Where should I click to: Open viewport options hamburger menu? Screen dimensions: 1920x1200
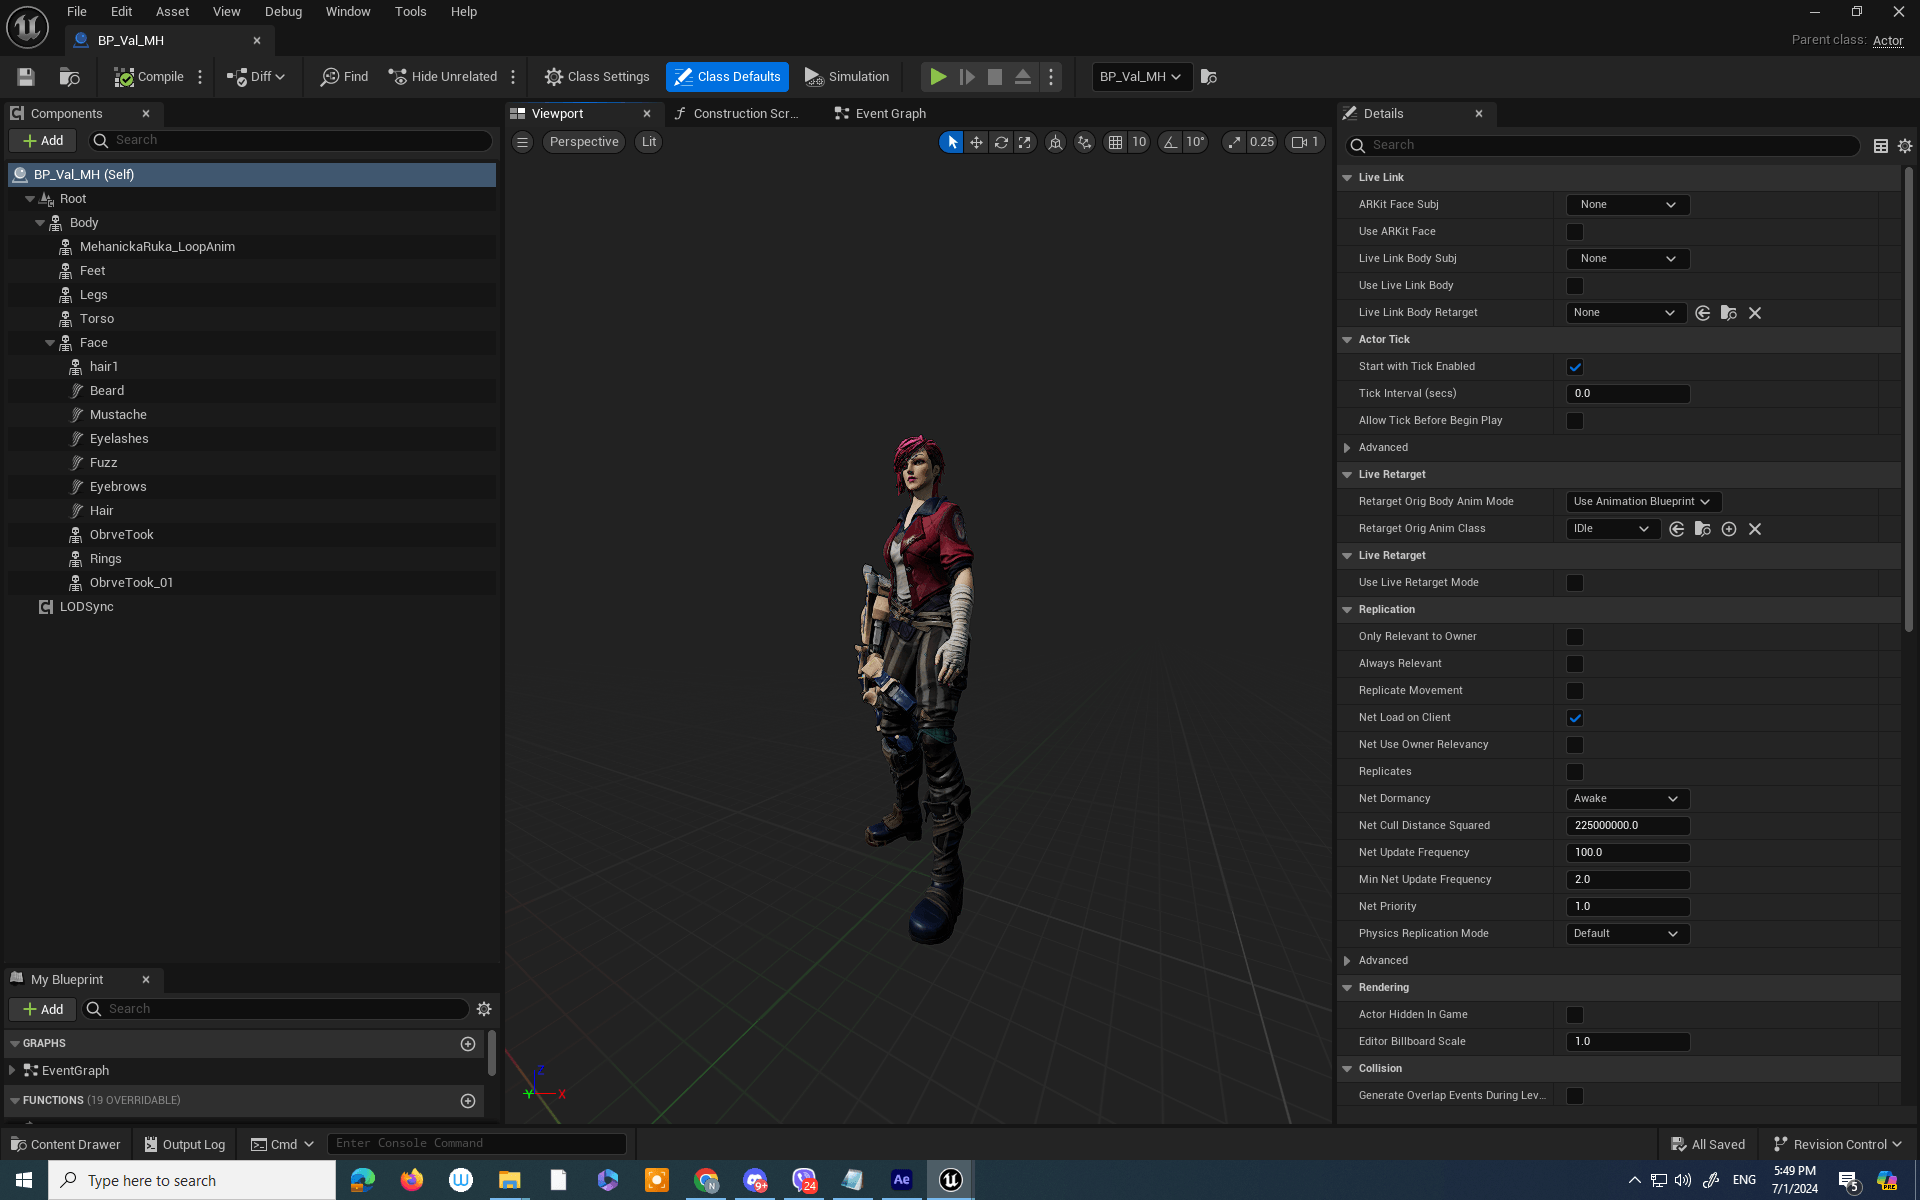[x=522, y=142]
